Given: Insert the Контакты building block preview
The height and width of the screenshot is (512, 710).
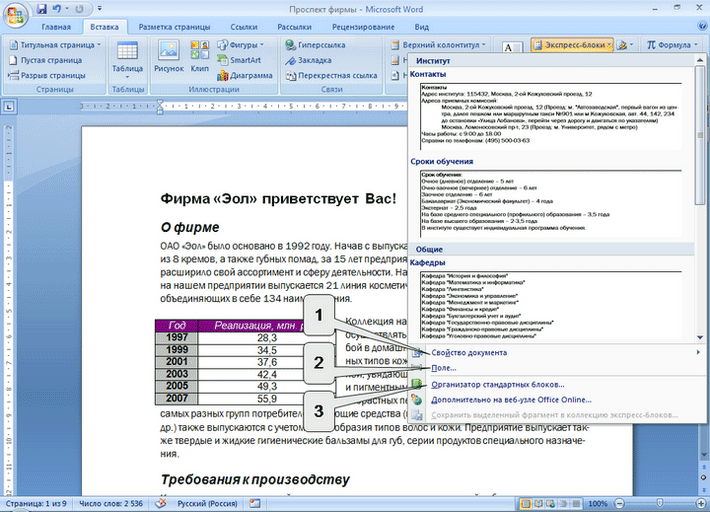Looking at the screenshot, I should point(551,116).
